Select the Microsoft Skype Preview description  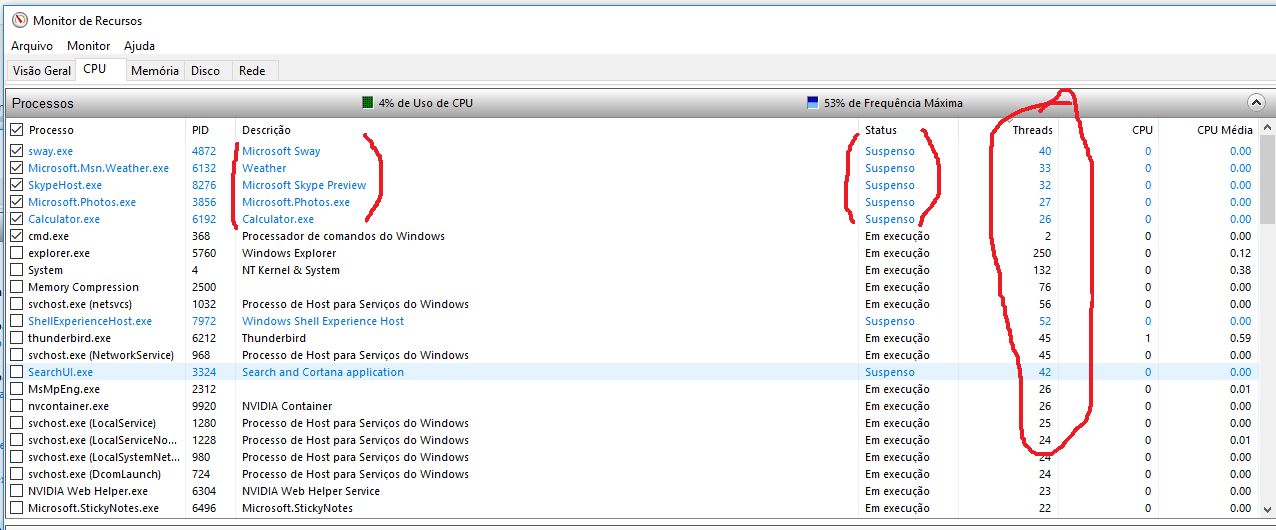(304, 185)
